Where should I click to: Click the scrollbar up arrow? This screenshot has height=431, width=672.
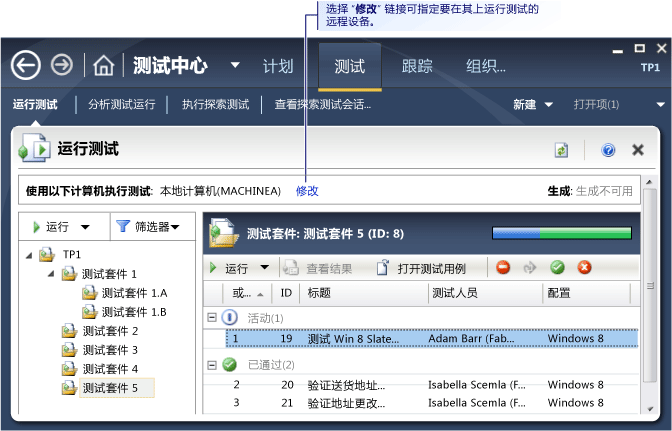coord(650,183)
